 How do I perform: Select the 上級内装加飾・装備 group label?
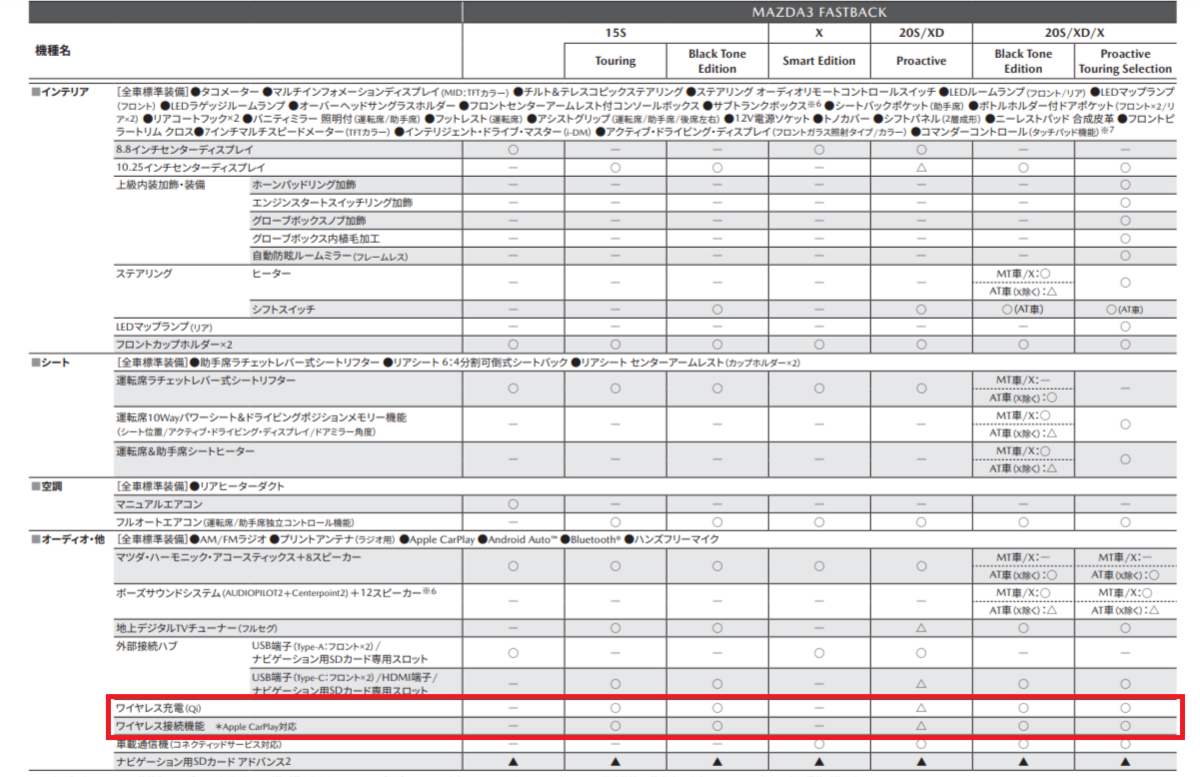[x=160, y=185]
